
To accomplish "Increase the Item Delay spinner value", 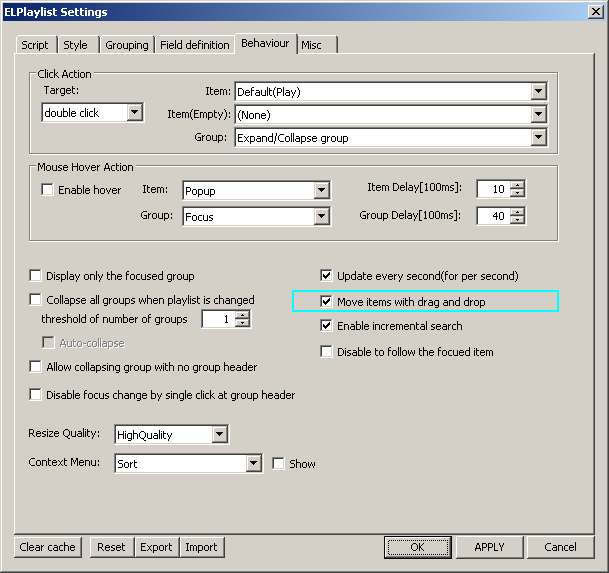I will point(516,185).
